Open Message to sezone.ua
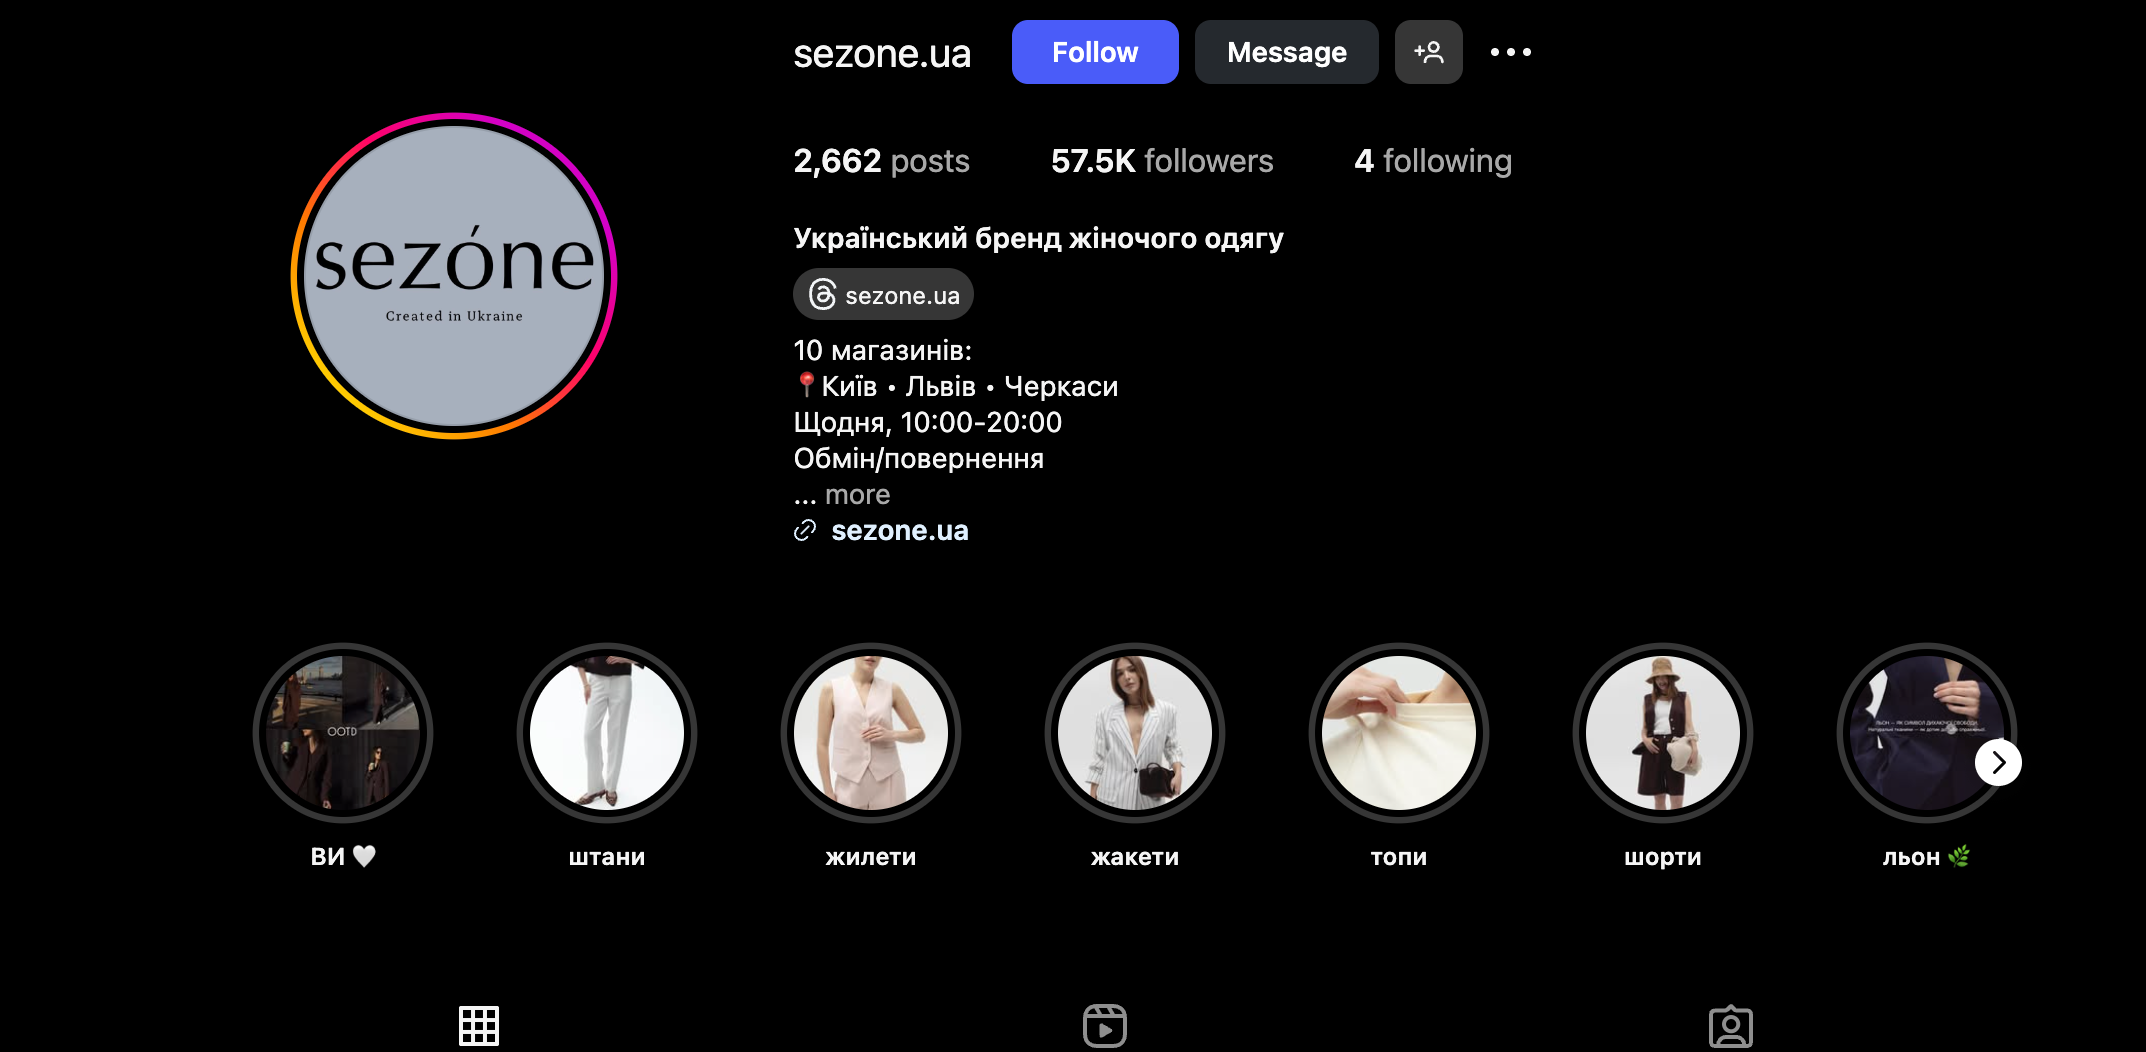The height and width of the screenshot is (1052, 2146). [x=1286, y=52]
